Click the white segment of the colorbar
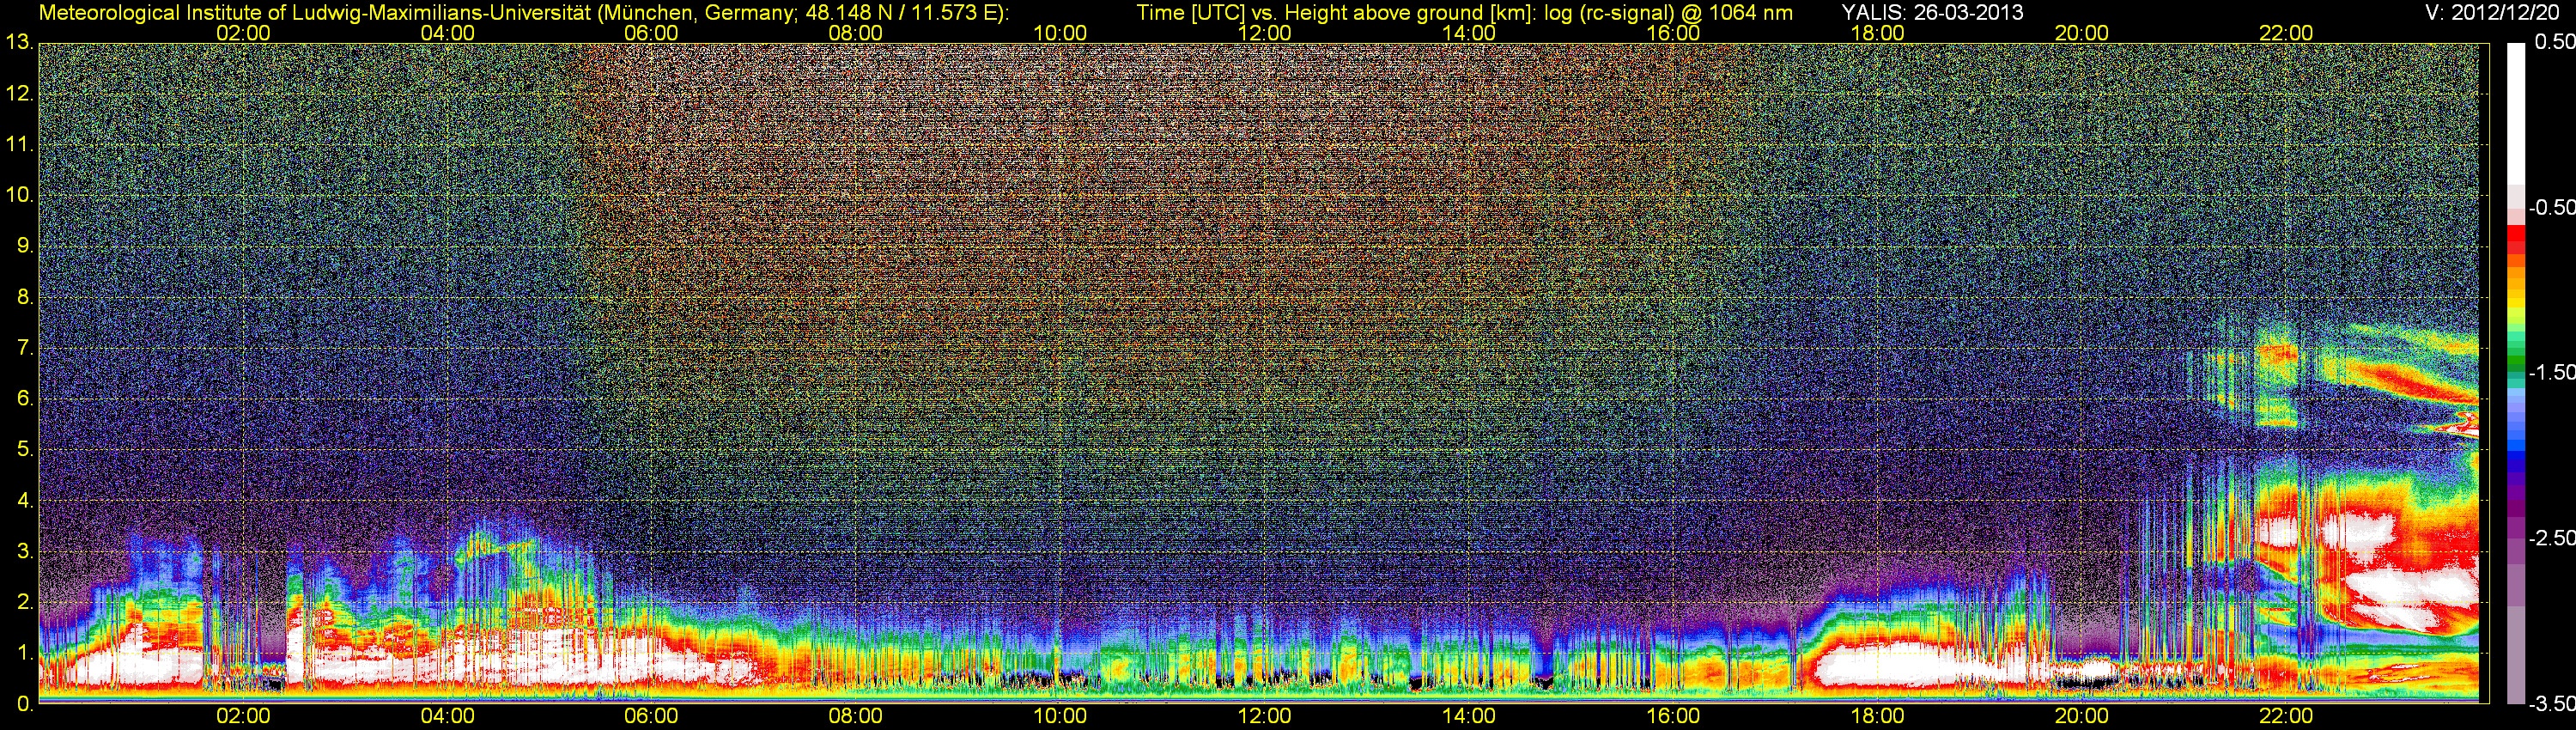Viewport: 2576px width, 730px height. pos(2515,113)
